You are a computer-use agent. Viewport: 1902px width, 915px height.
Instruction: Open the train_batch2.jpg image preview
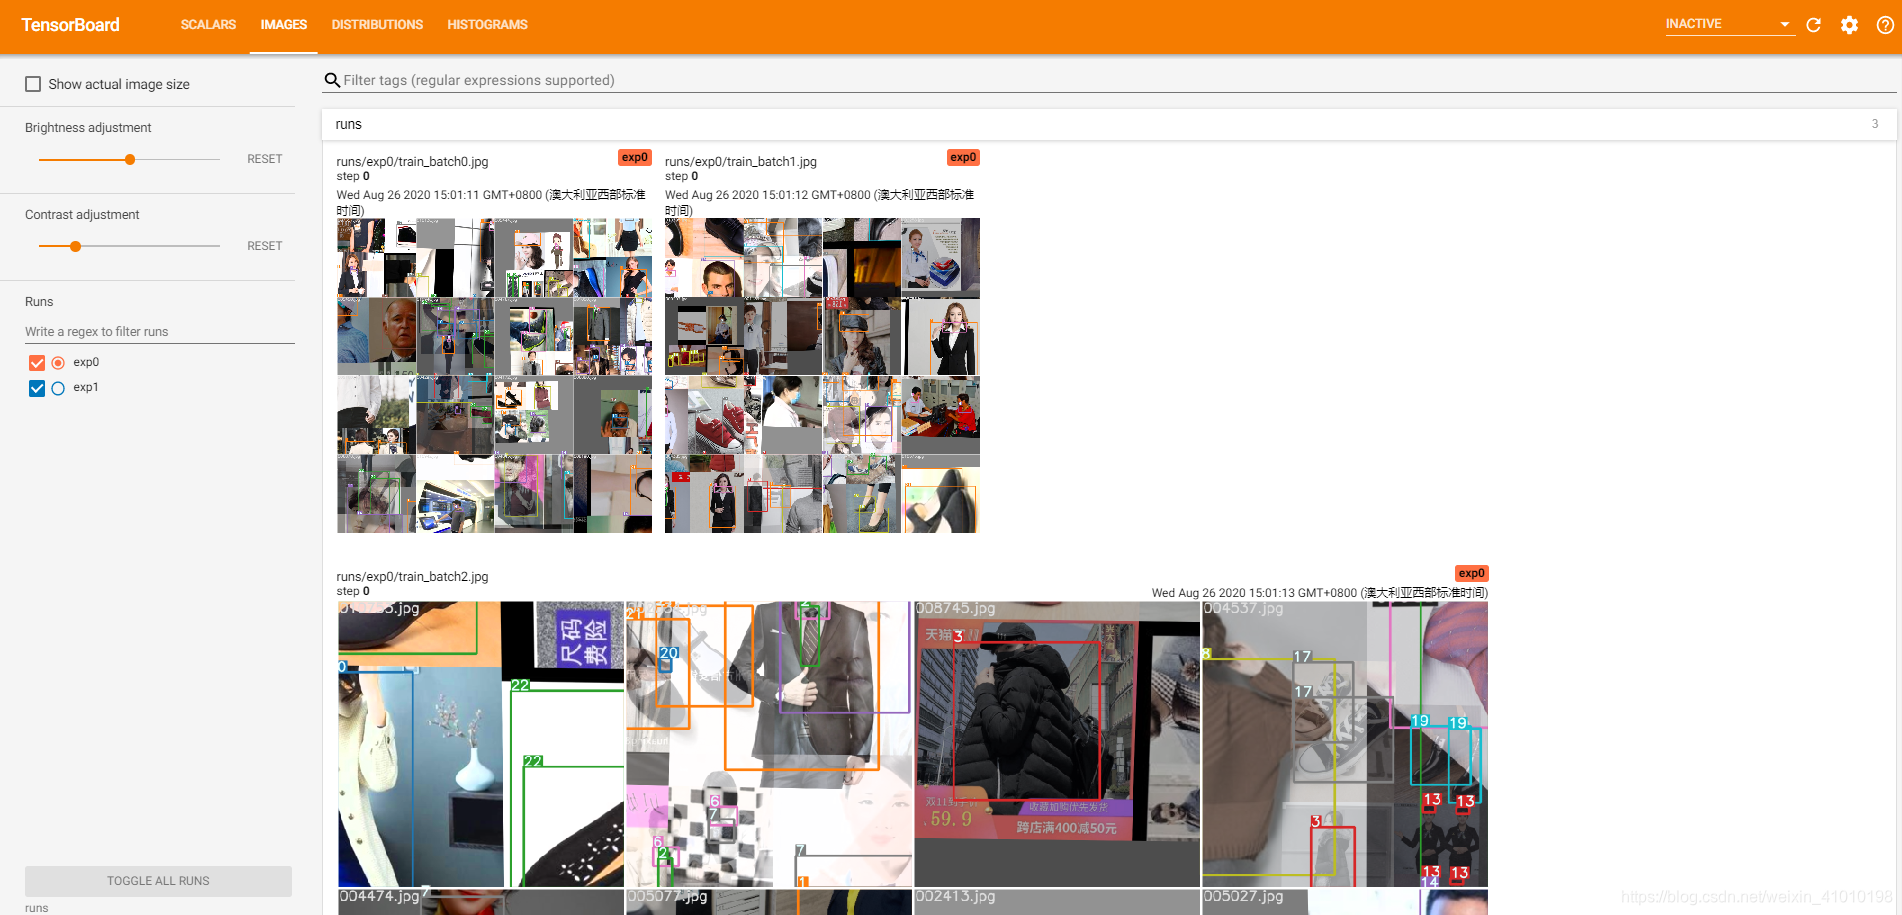coord(913,758)
